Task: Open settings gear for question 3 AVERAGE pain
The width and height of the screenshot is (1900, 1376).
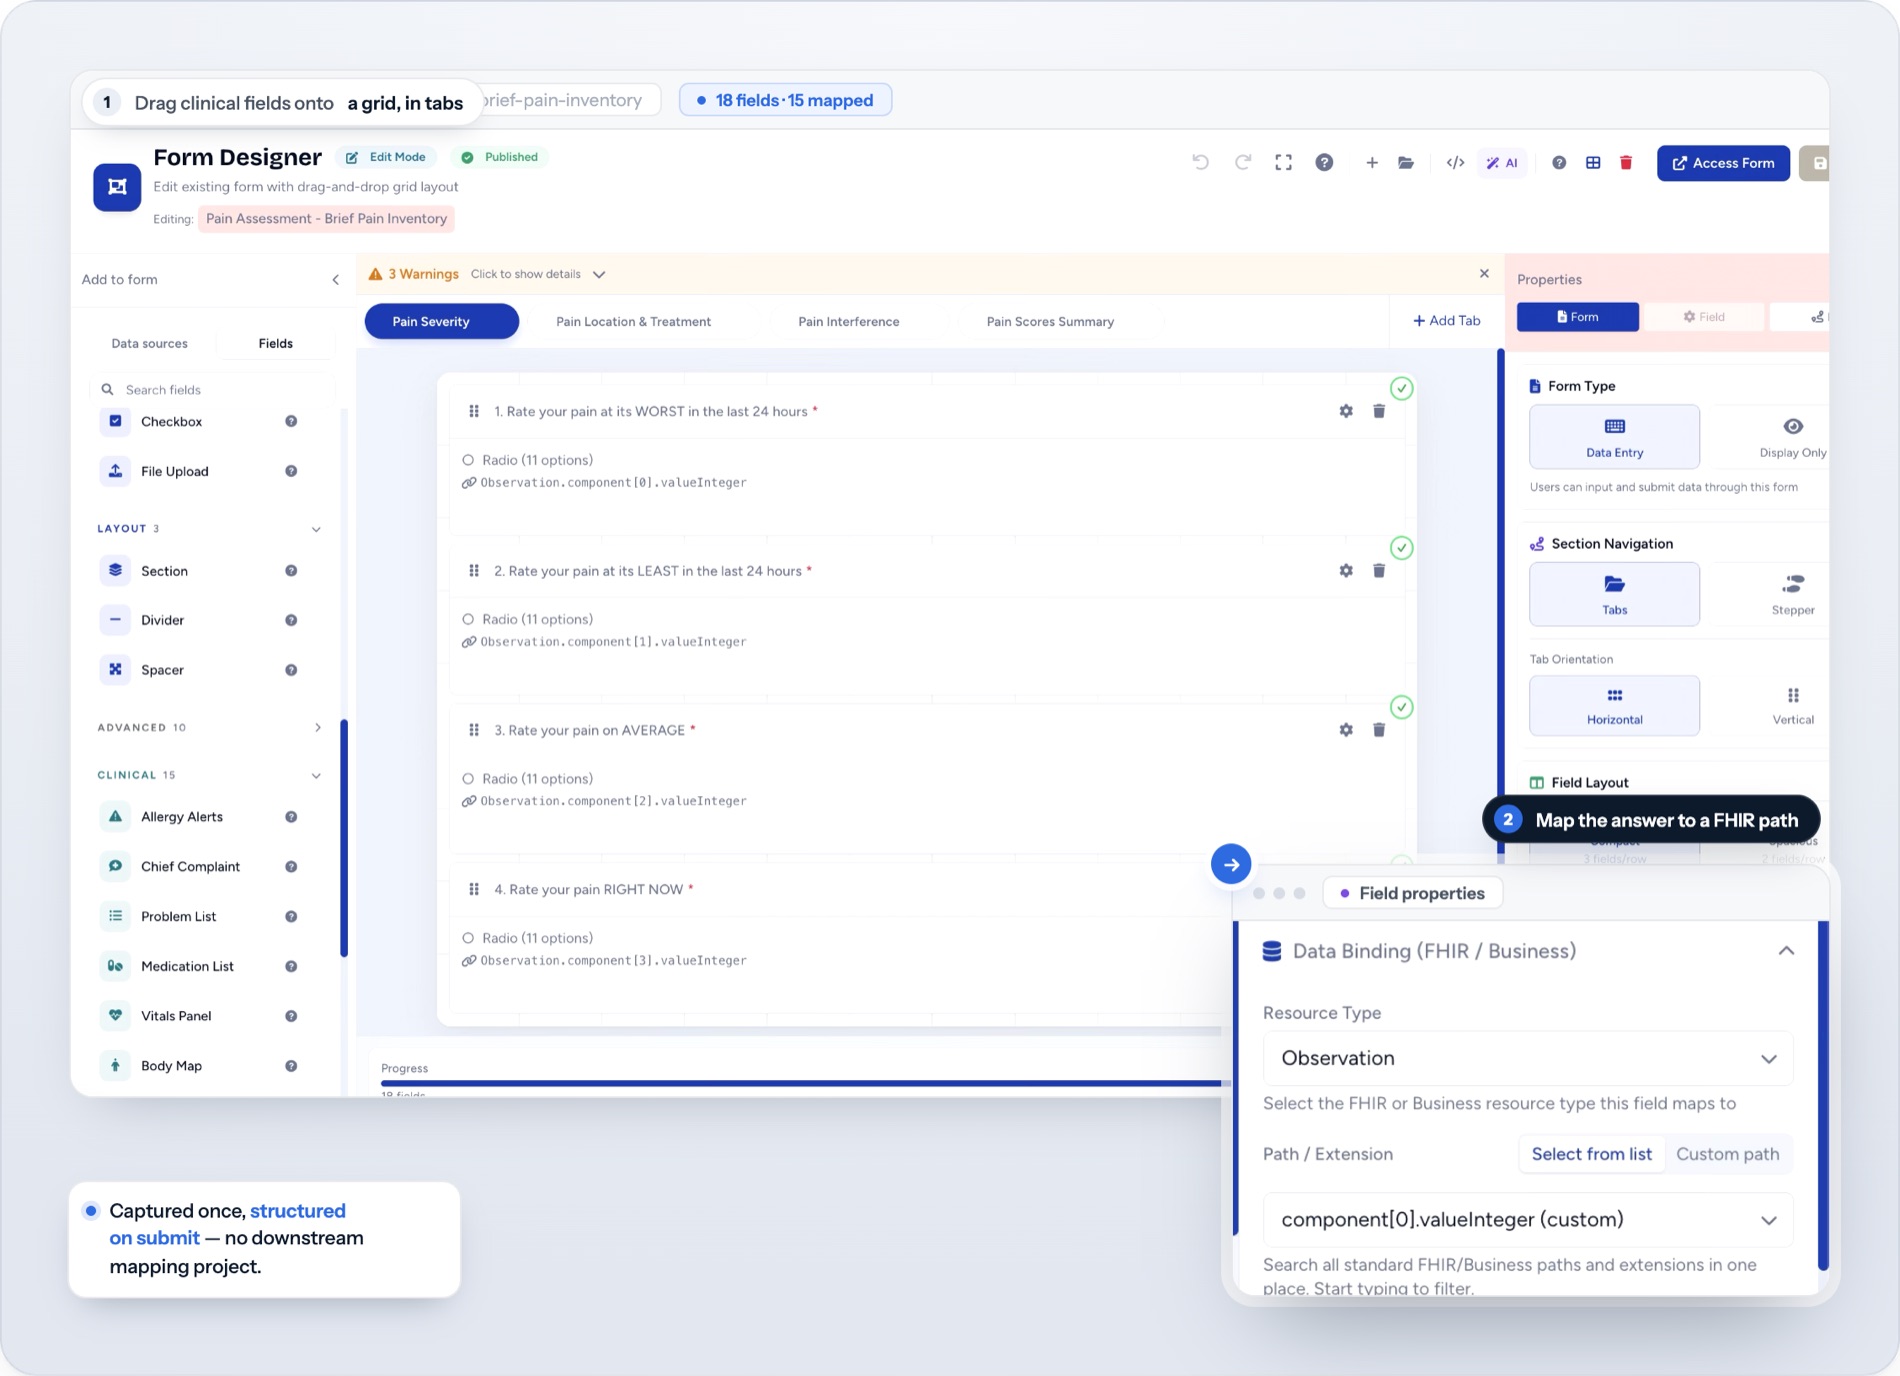Action: click(1346, 730)
